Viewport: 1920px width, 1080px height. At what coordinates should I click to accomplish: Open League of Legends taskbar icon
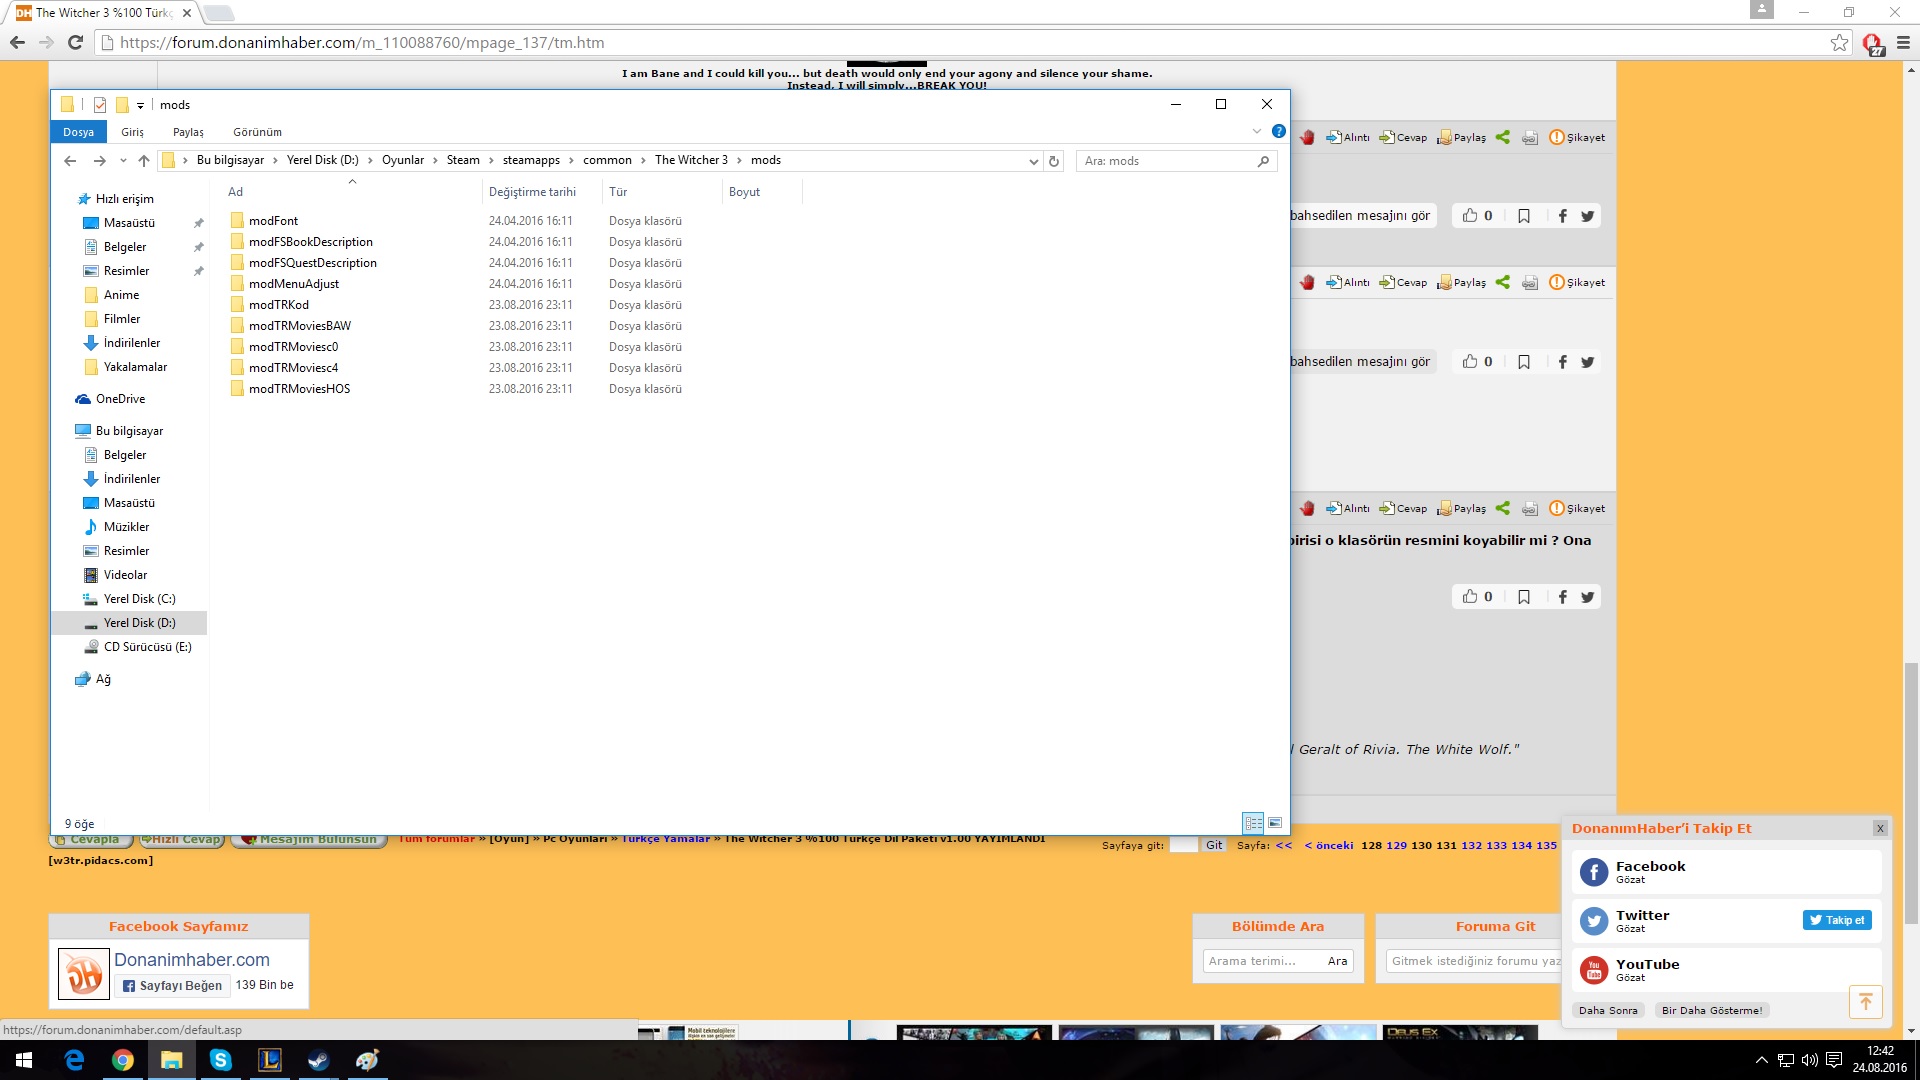[x=270, y=1060]
